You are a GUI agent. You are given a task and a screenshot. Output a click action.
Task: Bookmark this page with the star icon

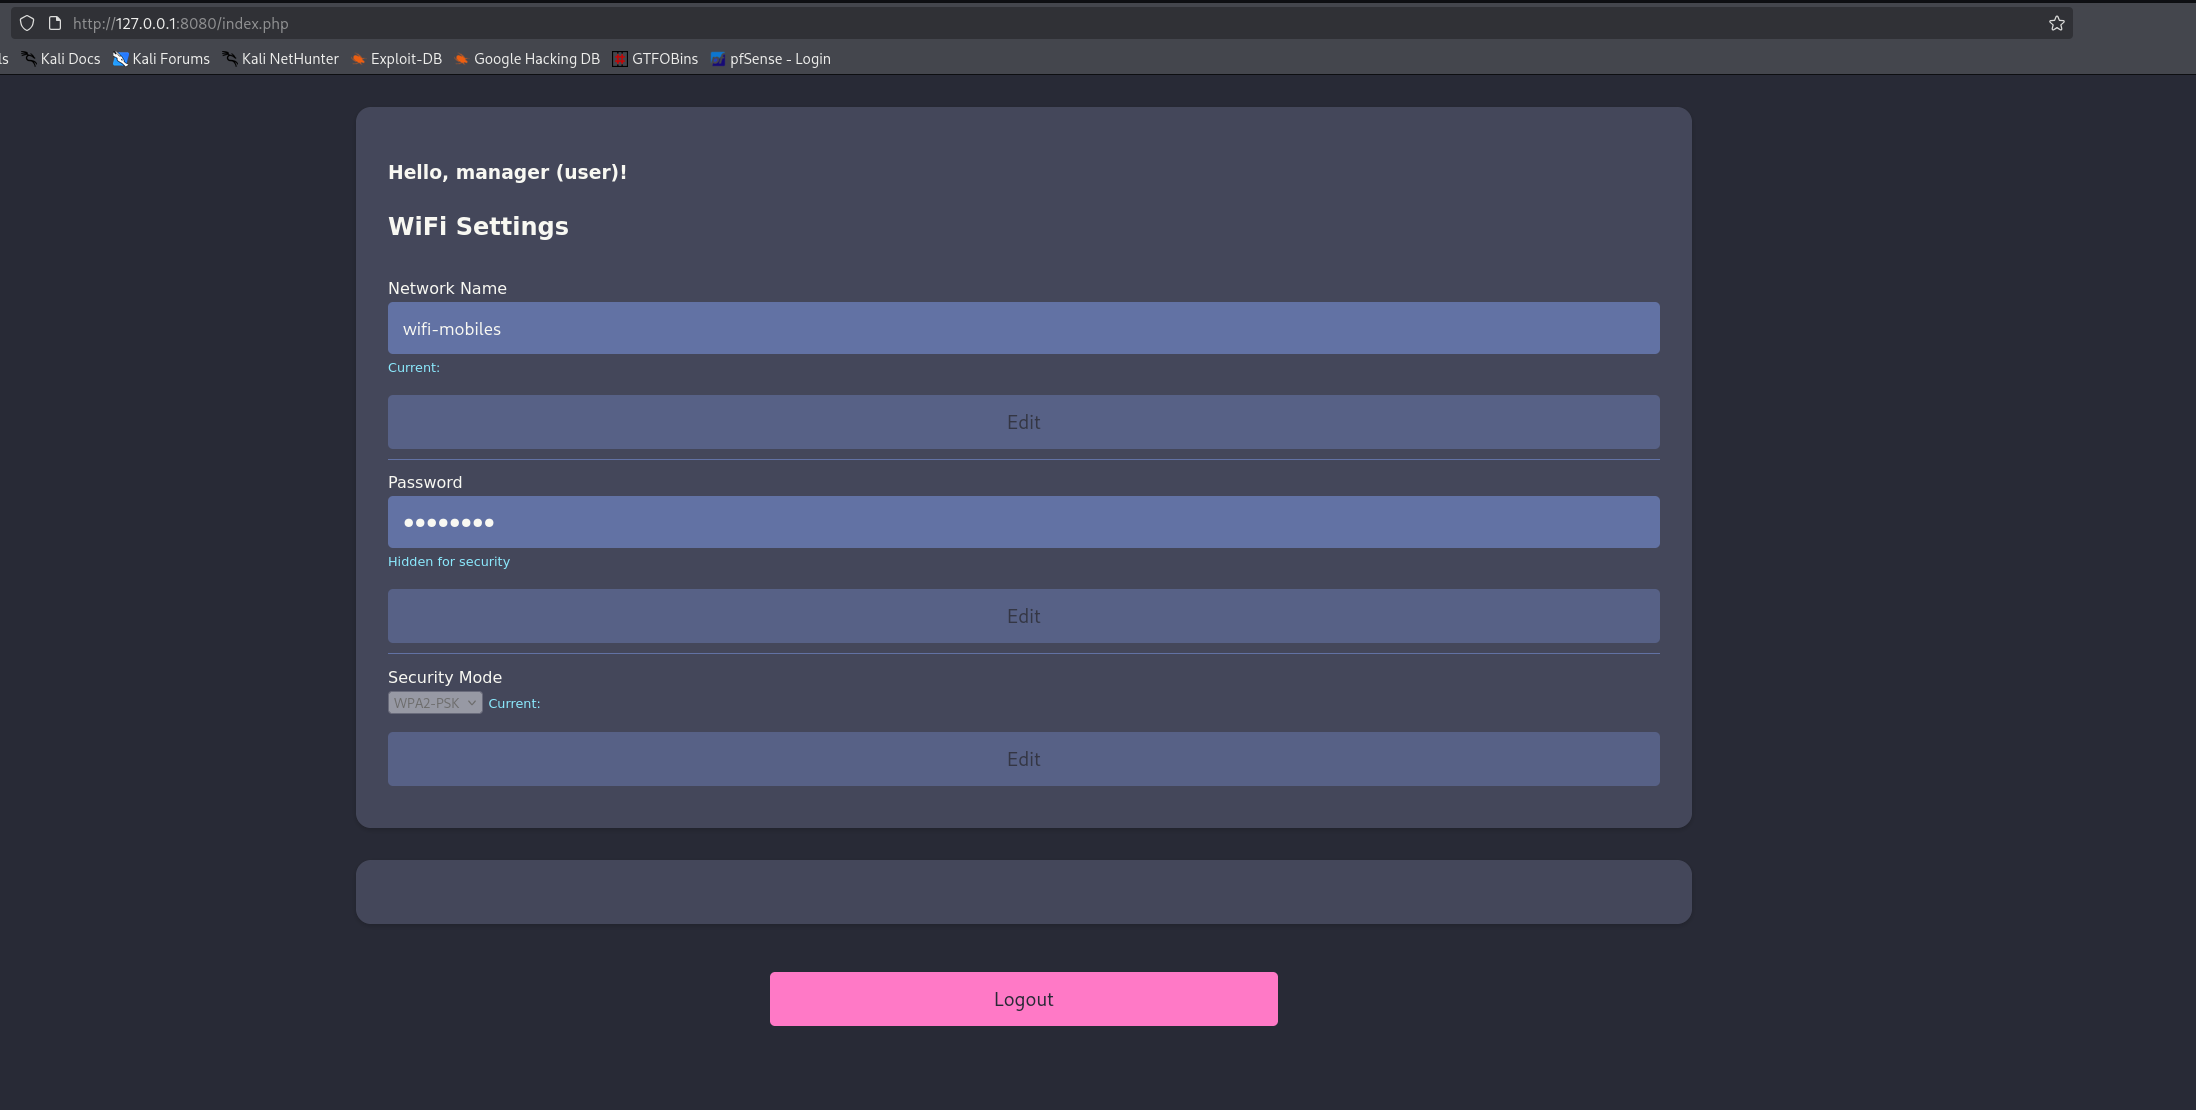(2056, 23)
